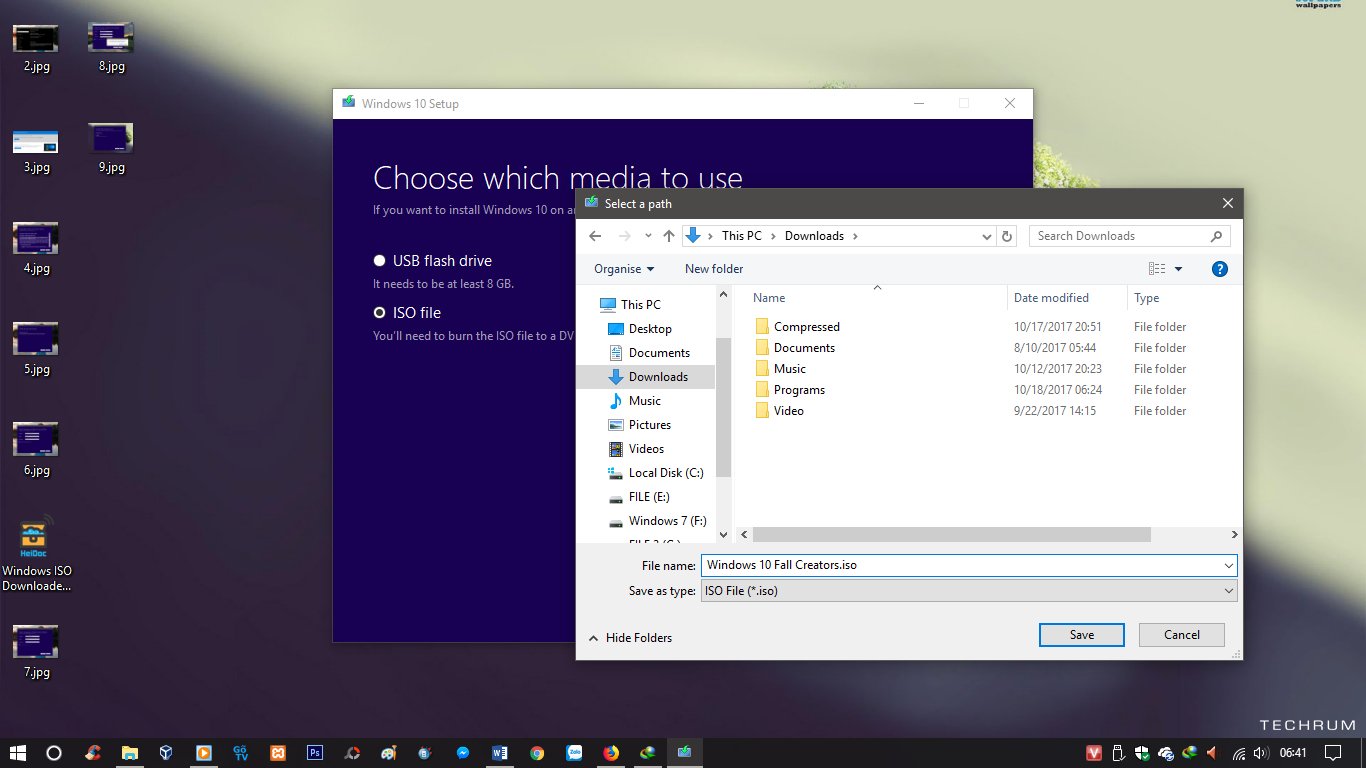Open Wi-Fi network tray icon
This screenshot has width=1366, height=768.
click(x=1239, y=753)
